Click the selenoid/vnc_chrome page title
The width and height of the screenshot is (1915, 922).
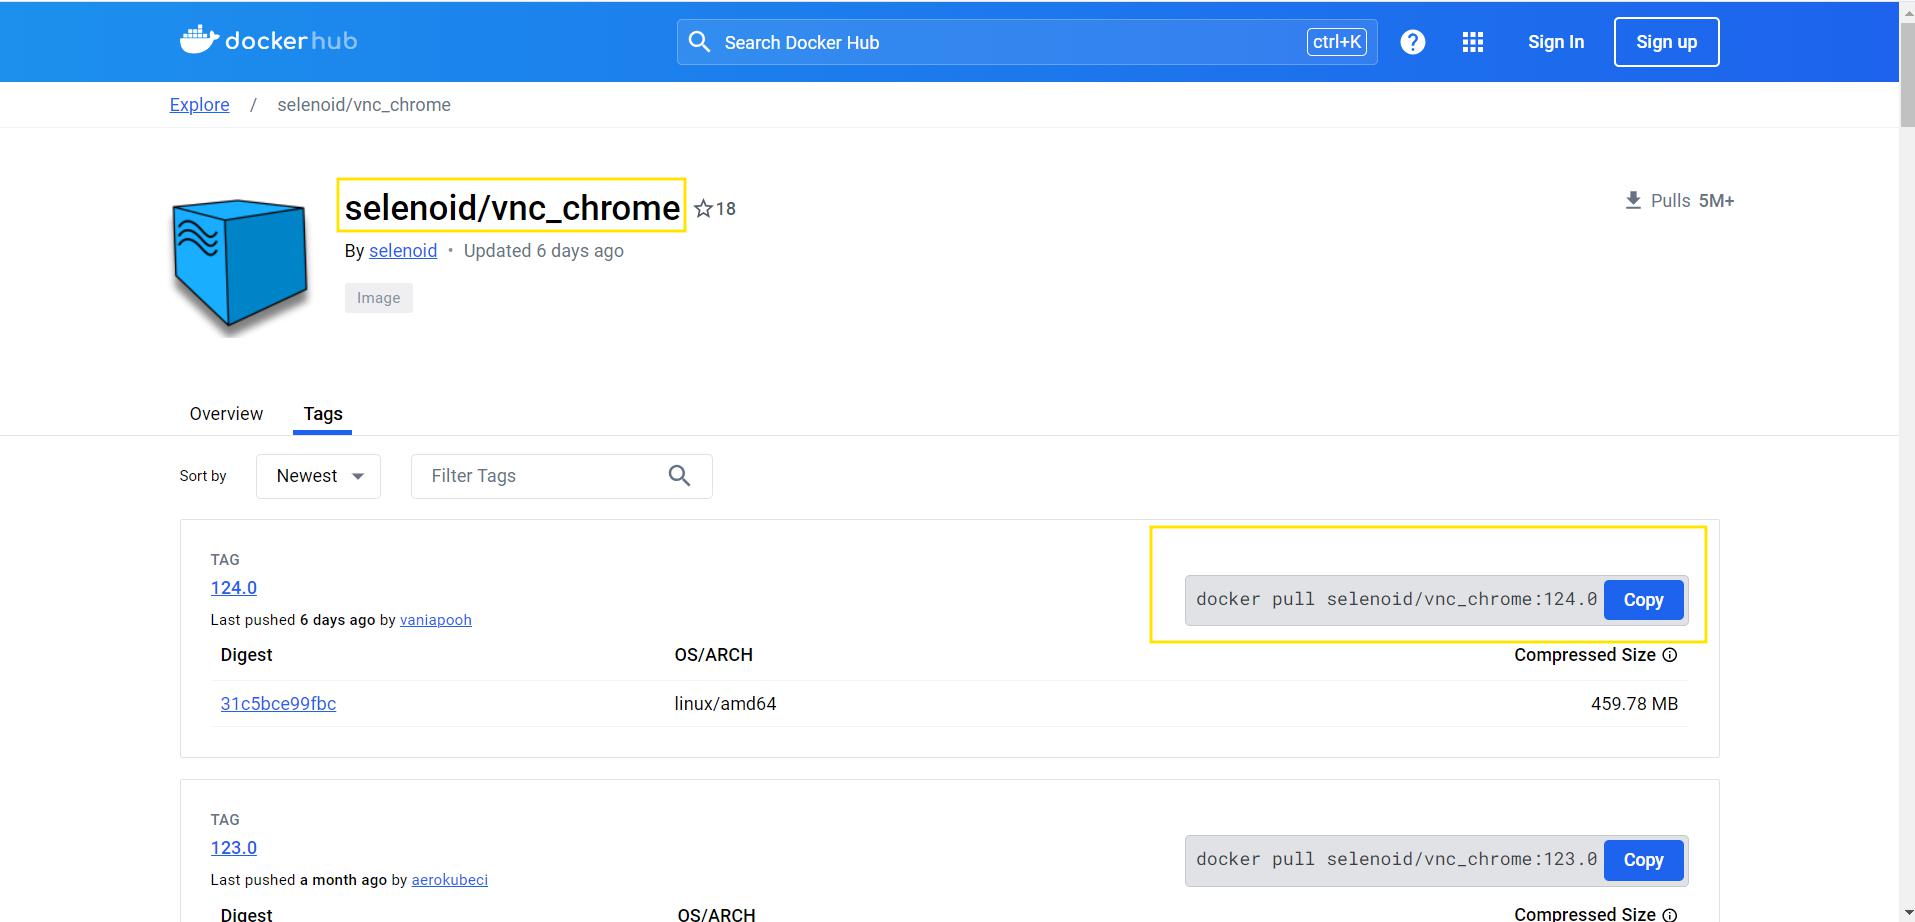click(x=512, y=207)
